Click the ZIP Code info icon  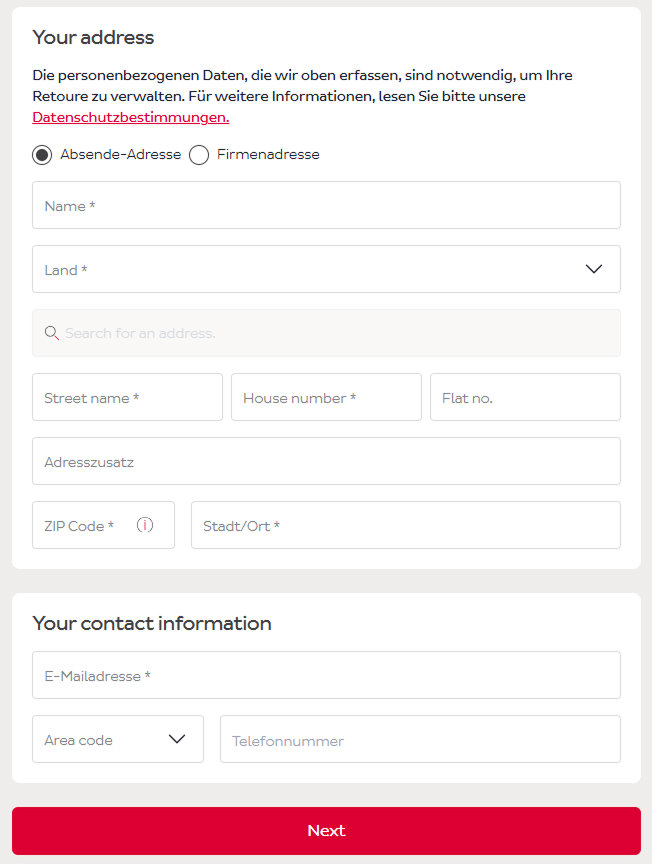[x=145, y=525]
